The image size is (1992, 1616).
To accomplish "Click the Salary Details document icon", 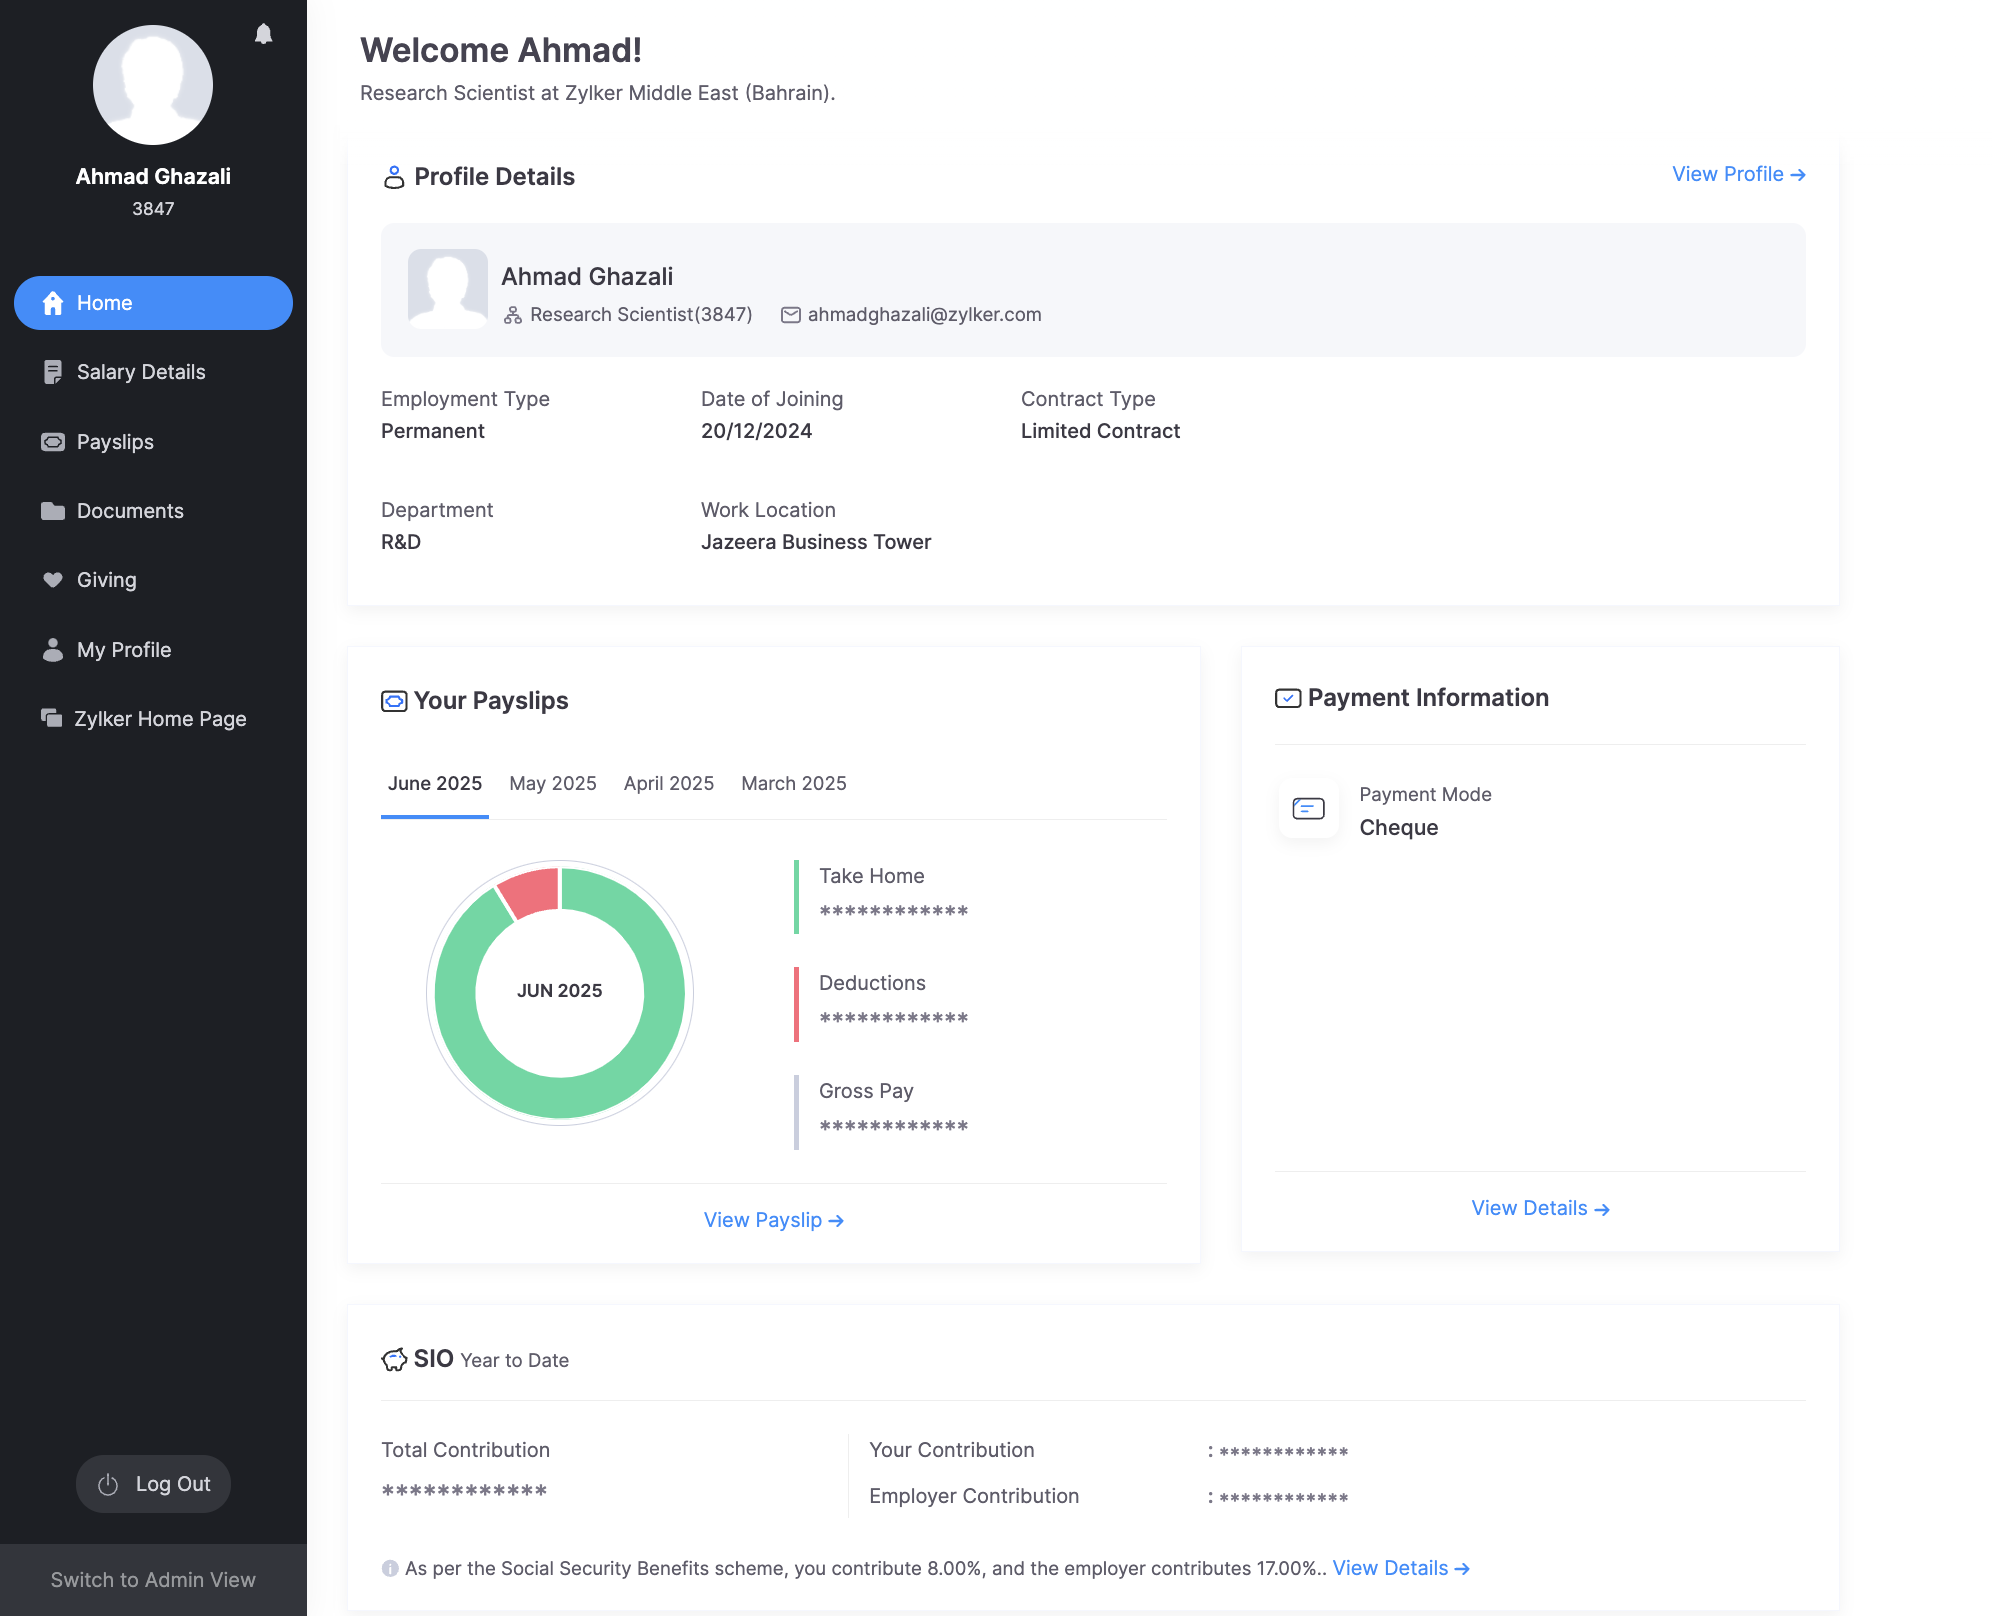I will pyautogui.click(x=53, y=372).
